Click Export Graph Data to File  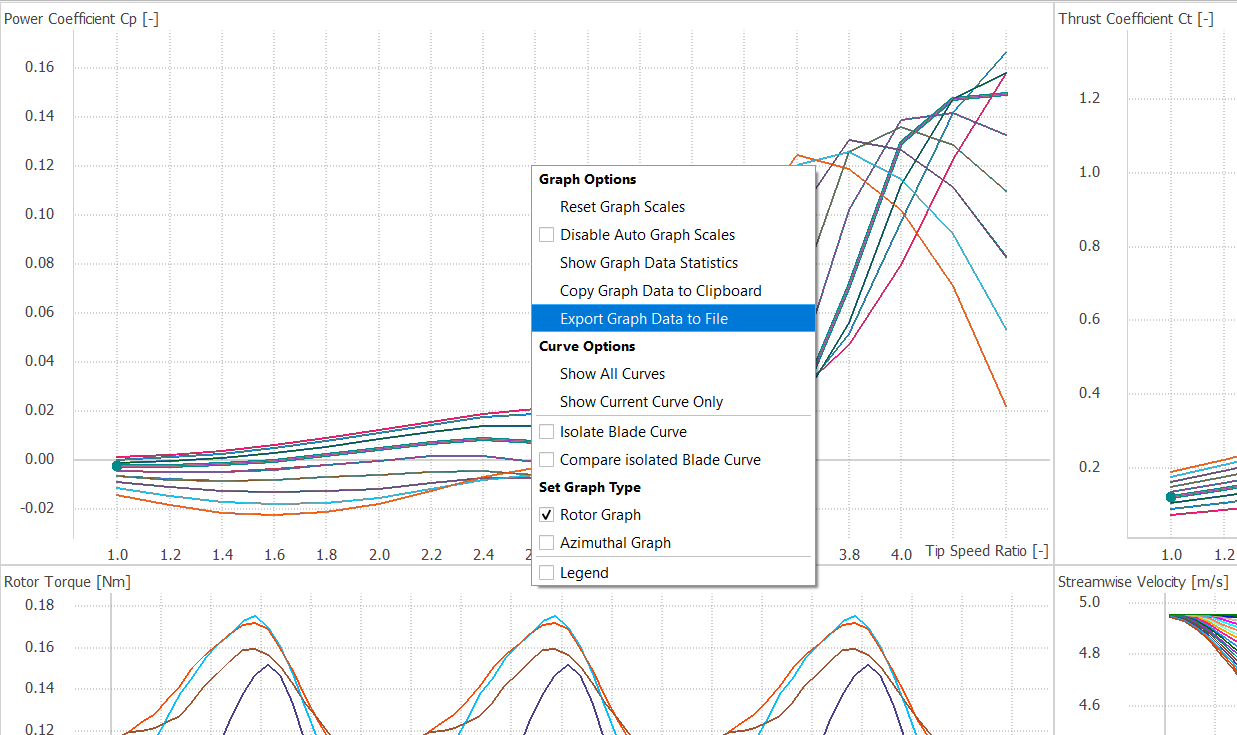point(673,319)
